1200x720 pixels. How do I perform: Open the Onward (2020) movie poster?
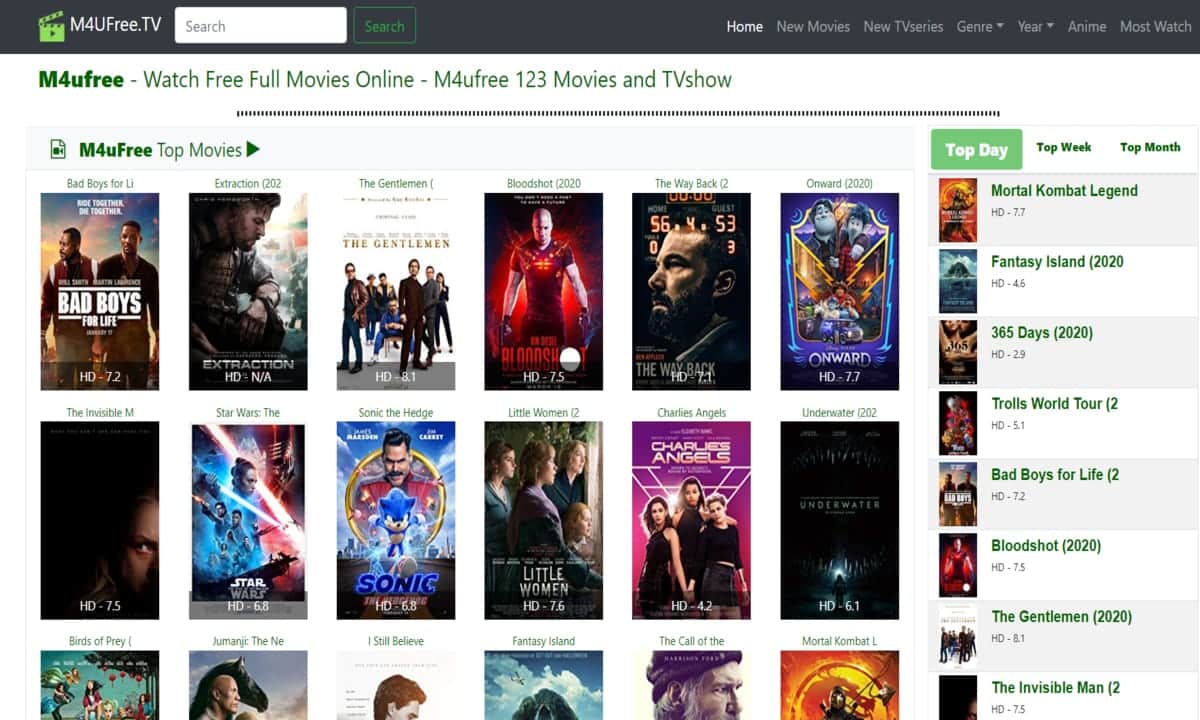[839, 291]
